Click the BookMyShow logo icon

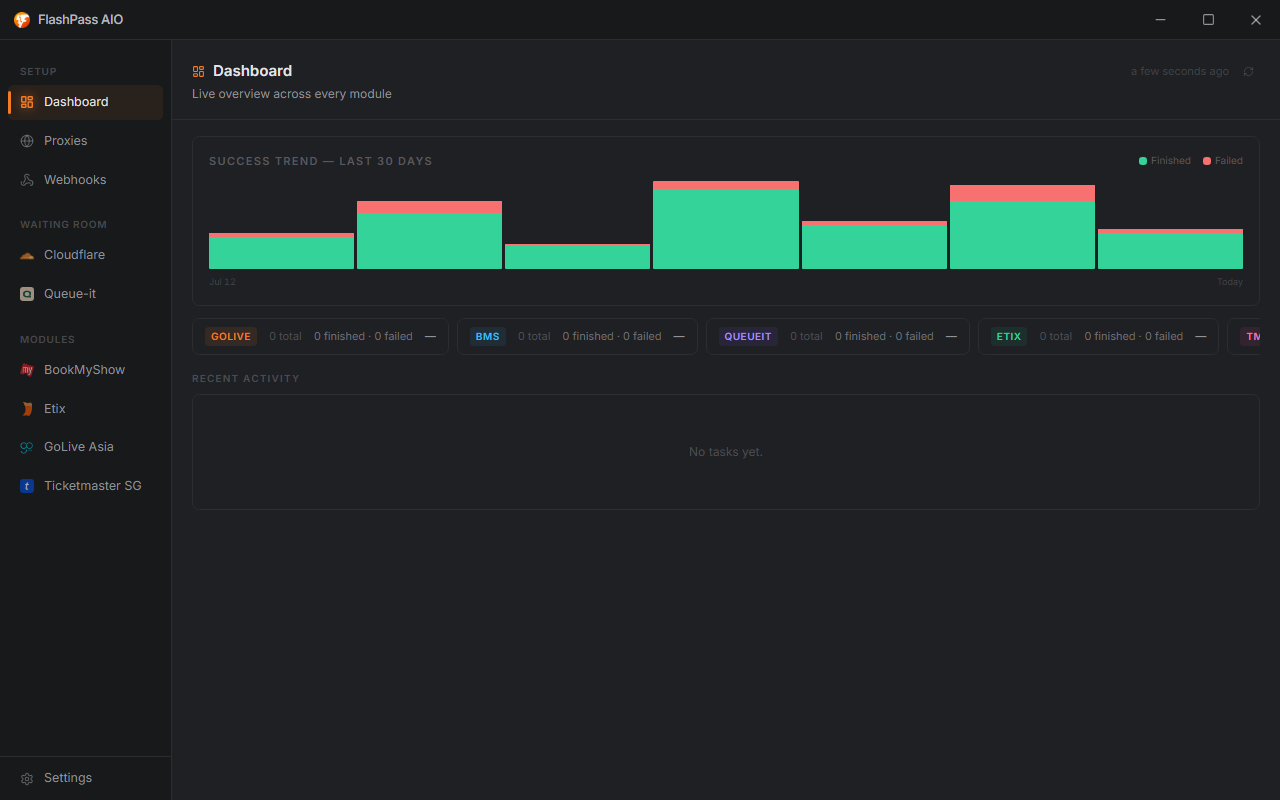27,370
